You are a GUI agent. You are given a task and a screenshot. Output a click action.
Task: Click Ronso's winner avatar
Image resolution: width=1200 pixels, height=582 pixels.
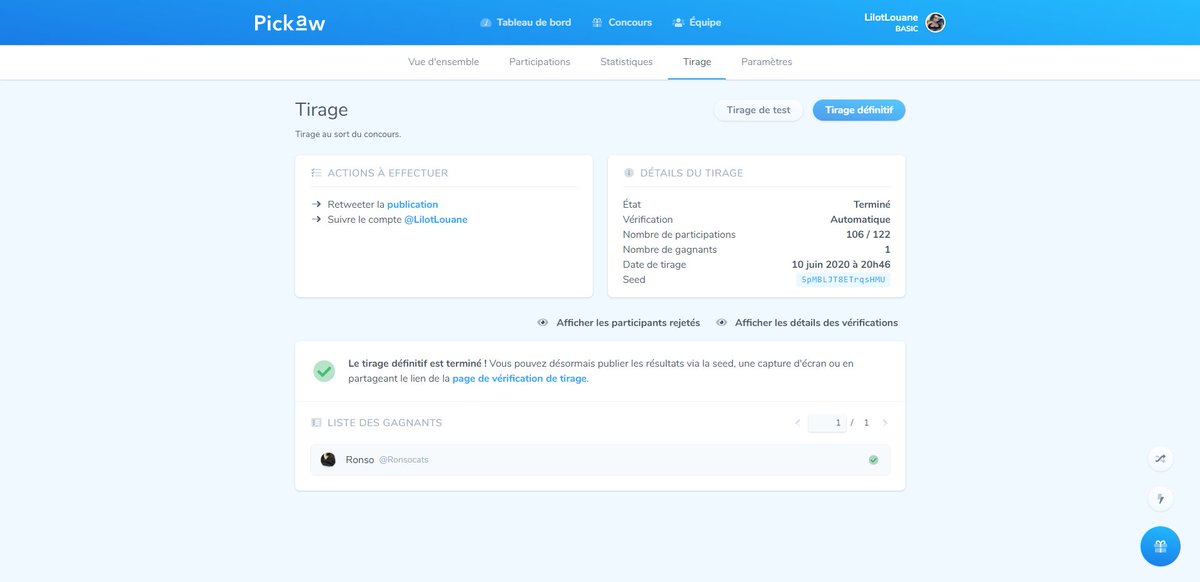[x=328, y=460]
